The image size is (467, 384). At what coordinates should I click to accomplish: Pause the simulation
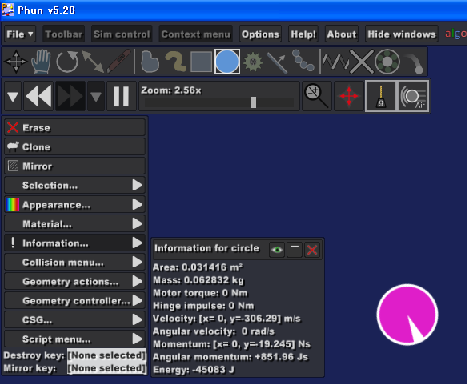click(121, 96)
